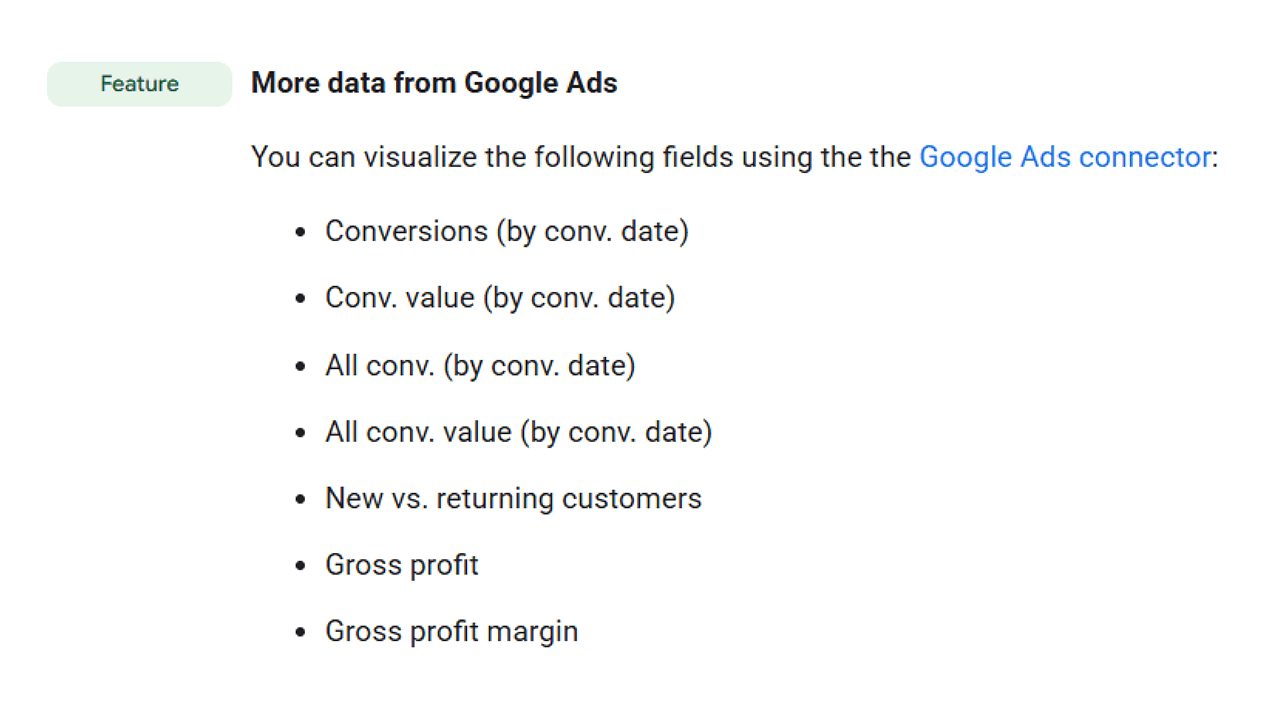This screenshot has height=720, width=1280.
Task: Select "Conv. value (by conv. date)" item text
Action: [500, 298]
